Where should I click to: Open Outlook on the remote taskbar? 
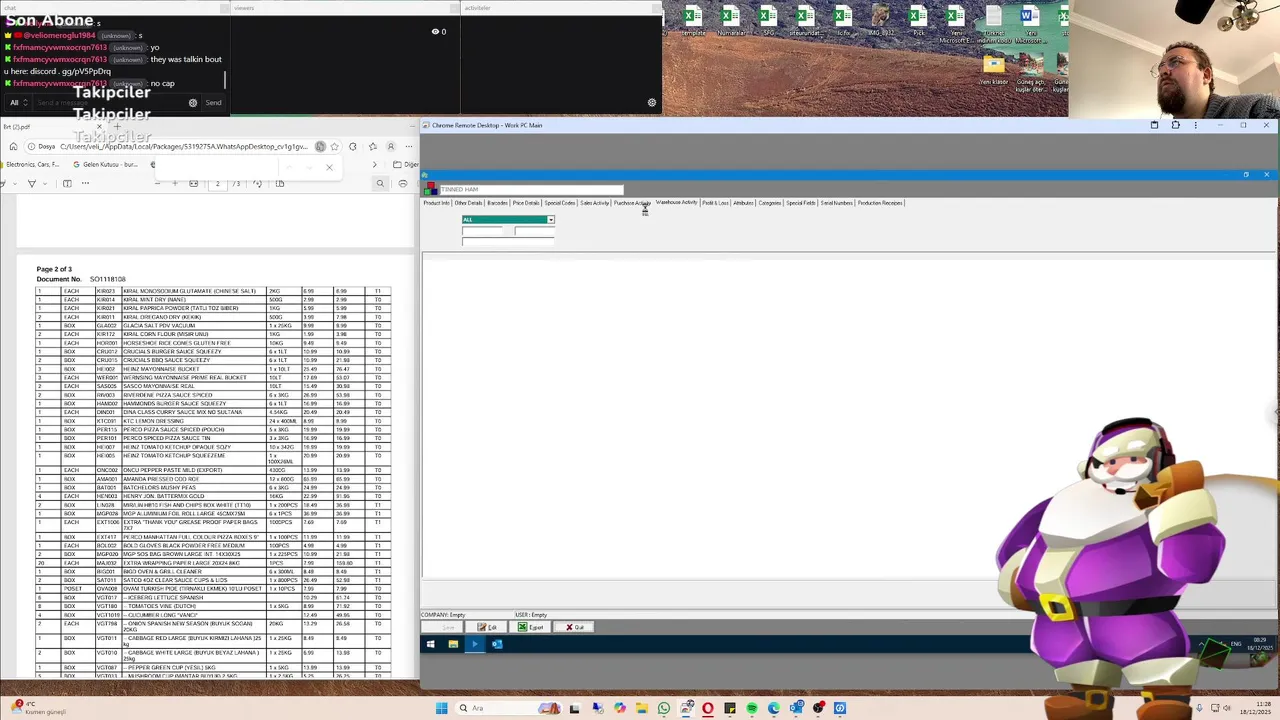(497, 644)
